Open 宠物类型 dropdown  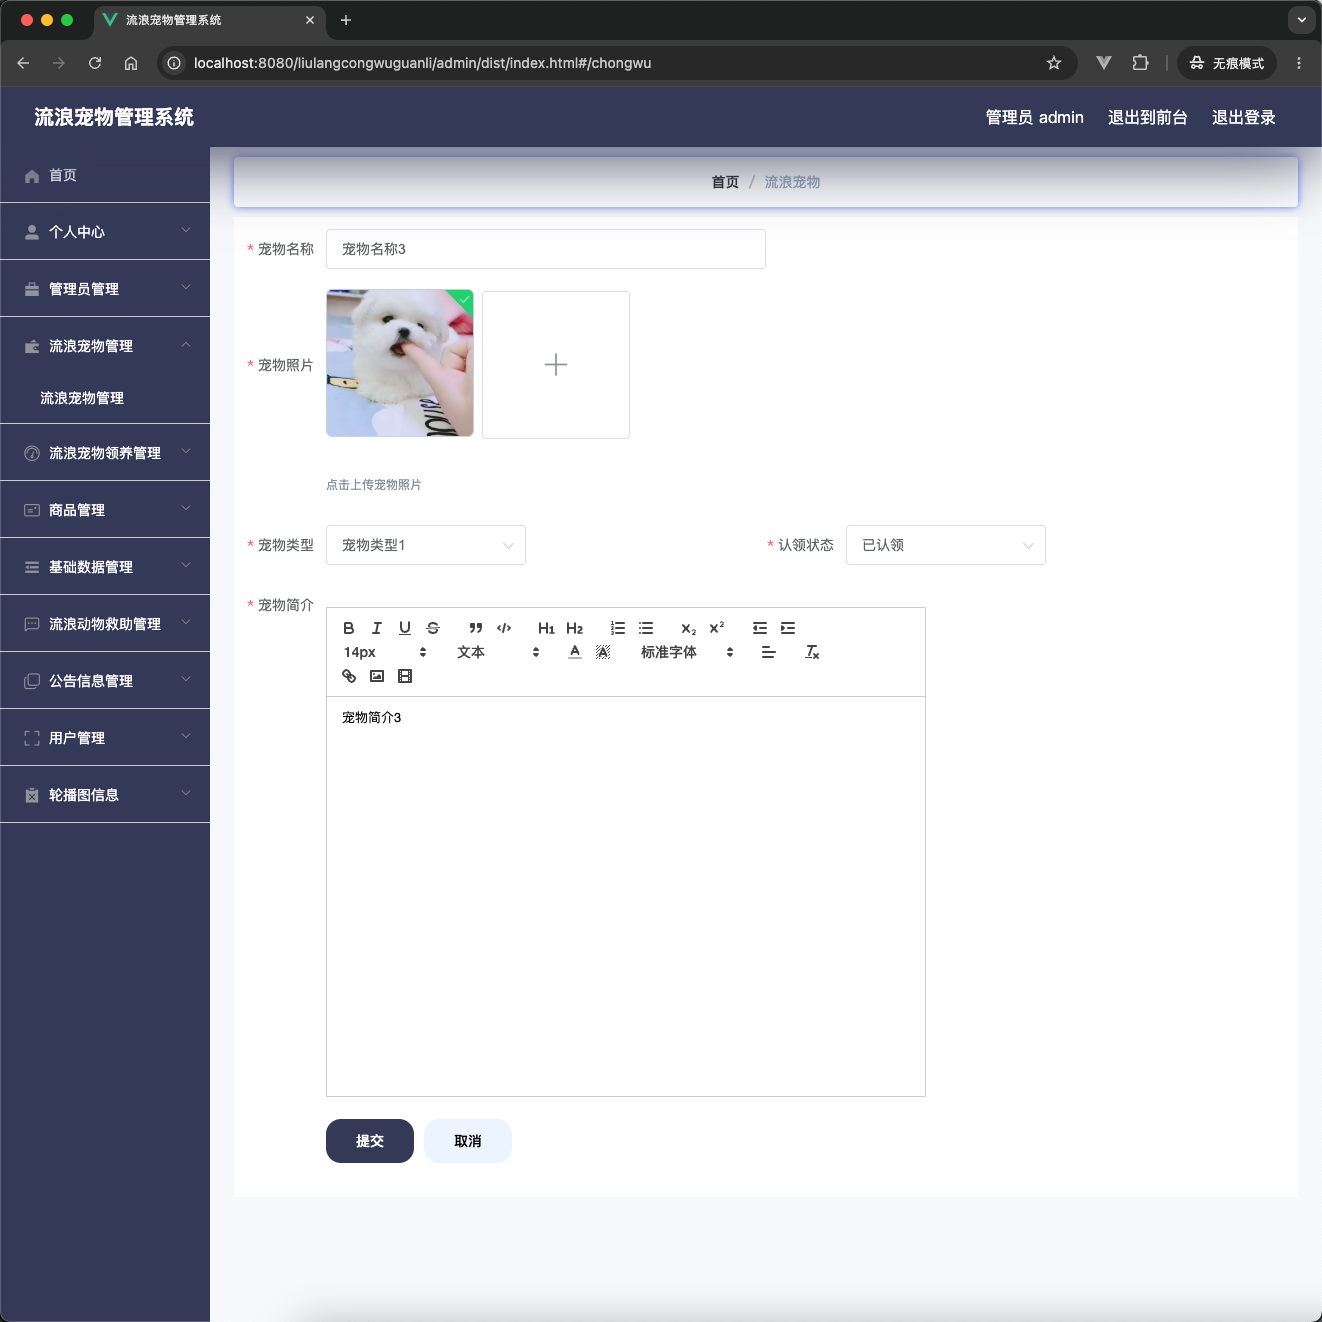pyautogui.click(x=426, y=545)
